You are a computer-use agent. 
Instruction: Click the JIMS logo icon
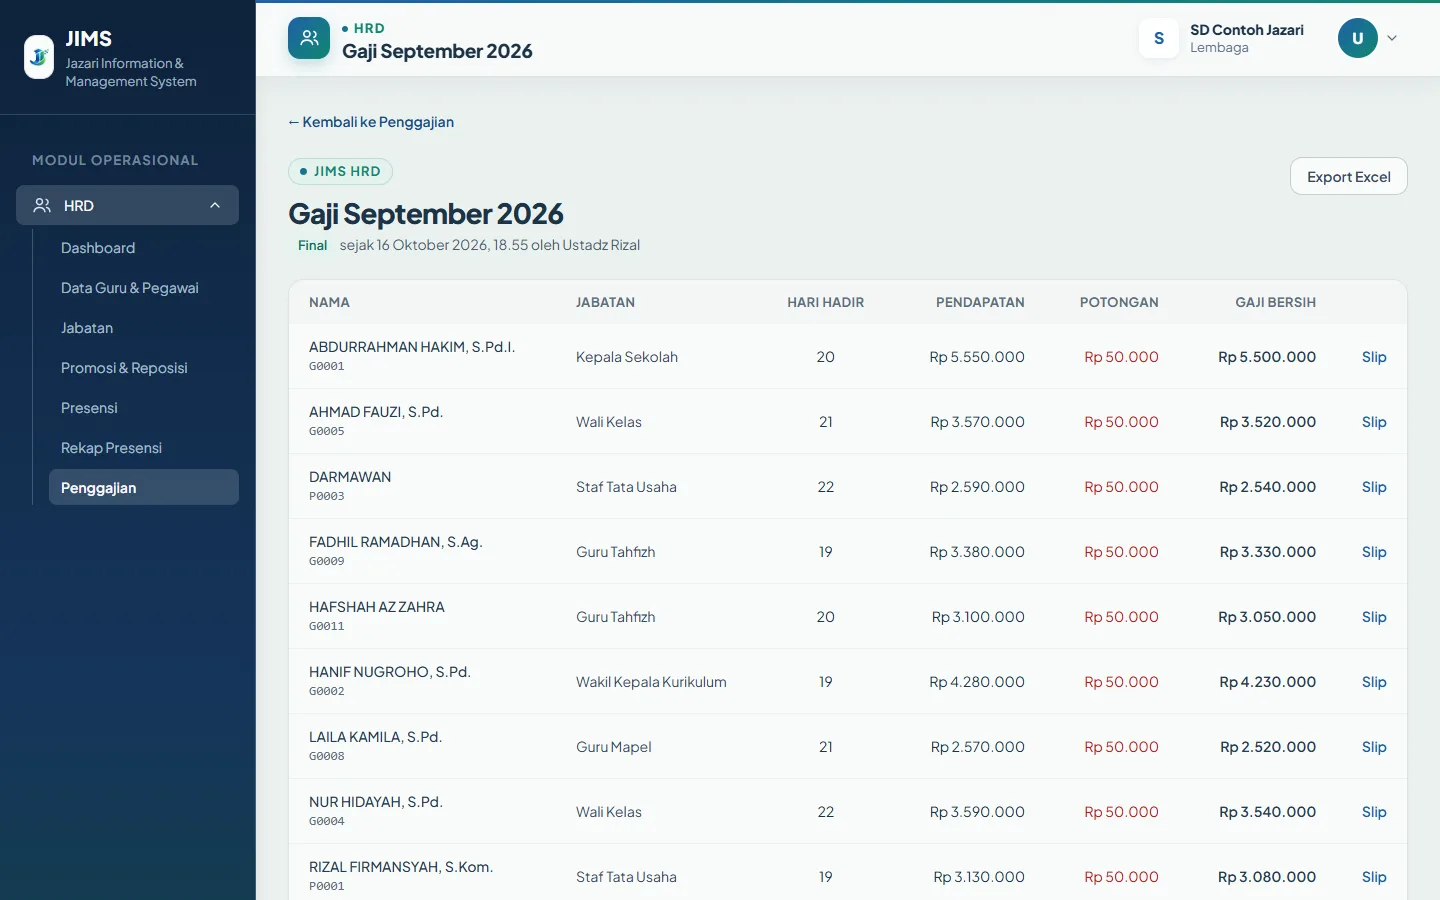click(39, 57)
